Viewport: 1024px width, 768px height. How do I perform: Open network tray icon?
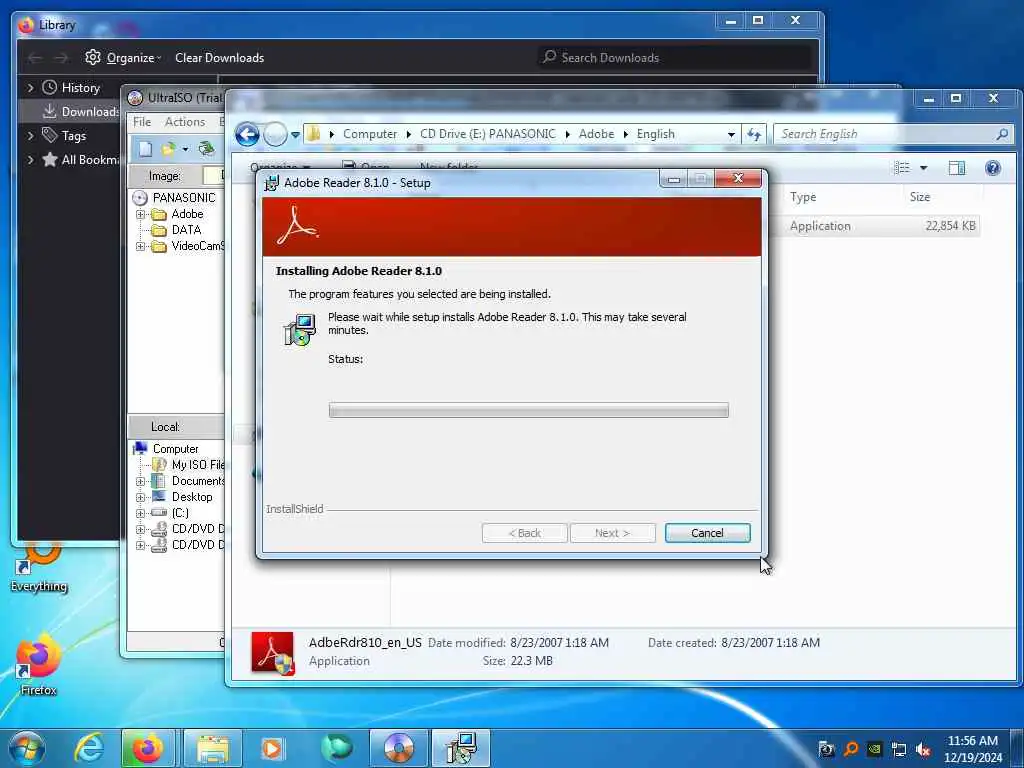[899, 750]
